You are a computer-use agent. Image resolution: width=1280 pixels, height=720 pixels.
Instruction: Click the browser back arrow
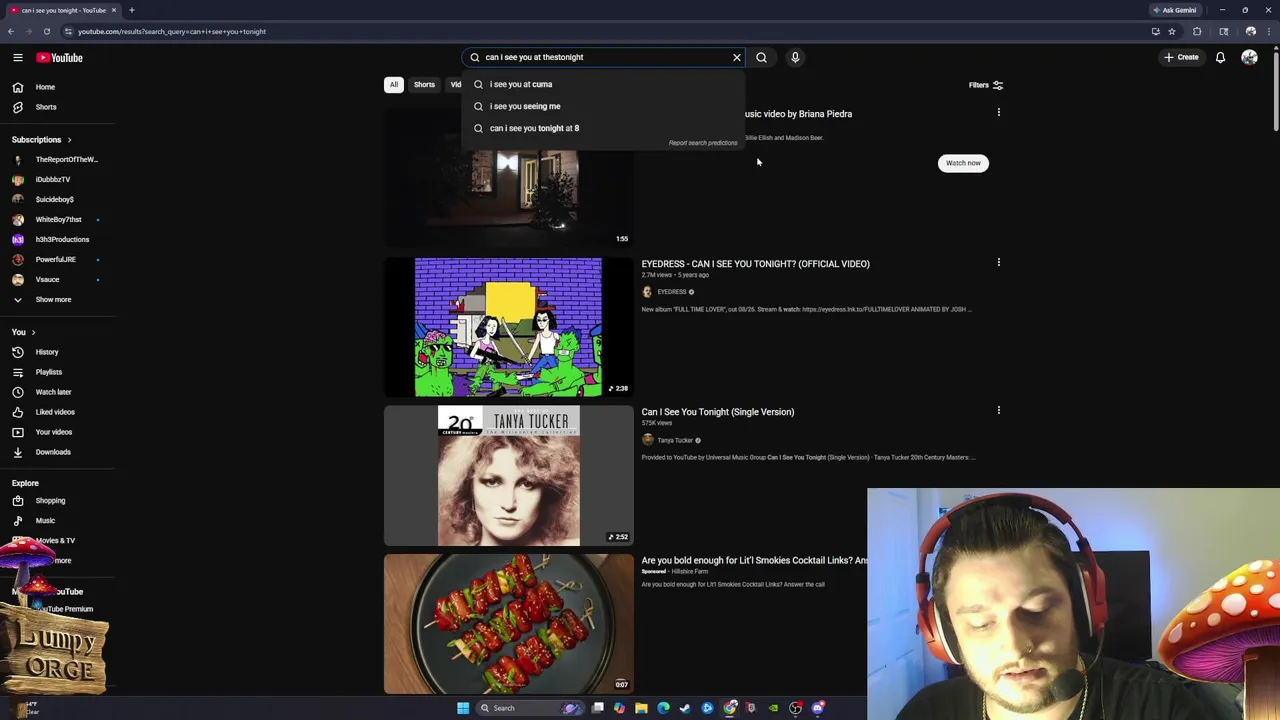[x=11, y=31]
